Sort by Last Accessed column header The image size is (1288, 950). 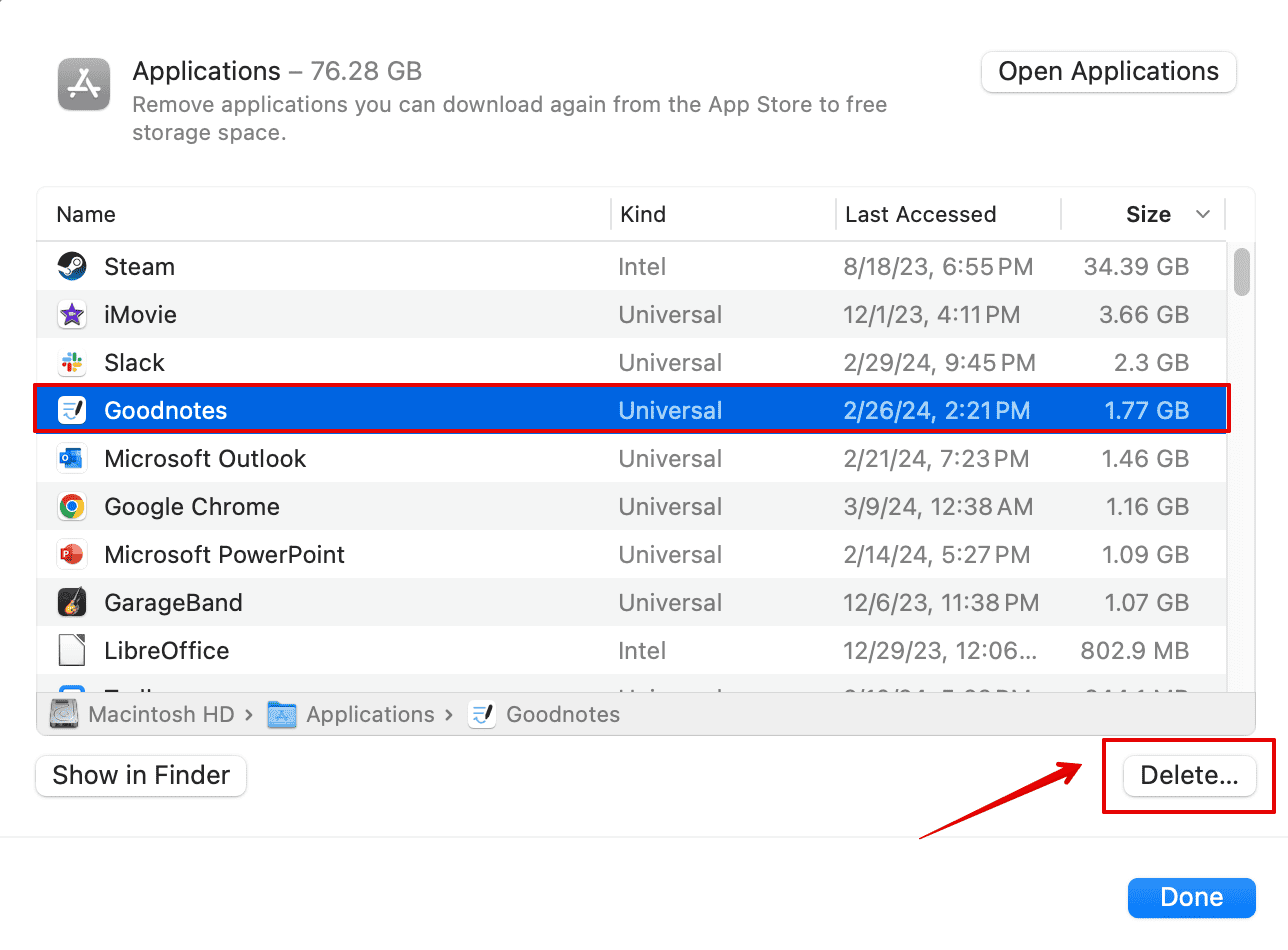pyautogui.click(x=920, y=214)
